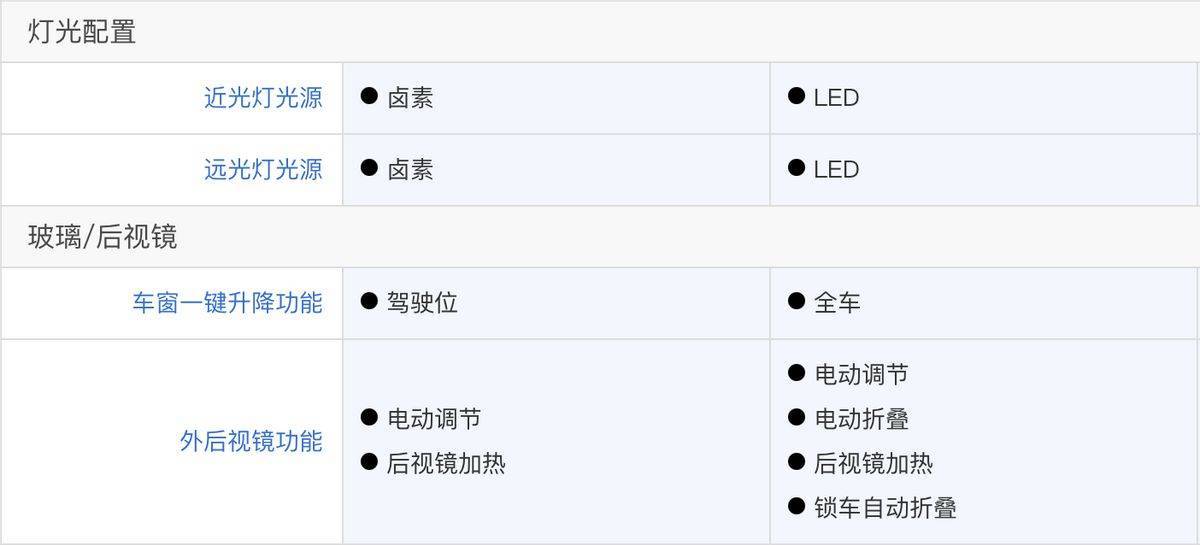The height and width of the screenshot is (545, 1200).
Task: Select LED text in 远光灯光源 row
Action: pos(836,170)
